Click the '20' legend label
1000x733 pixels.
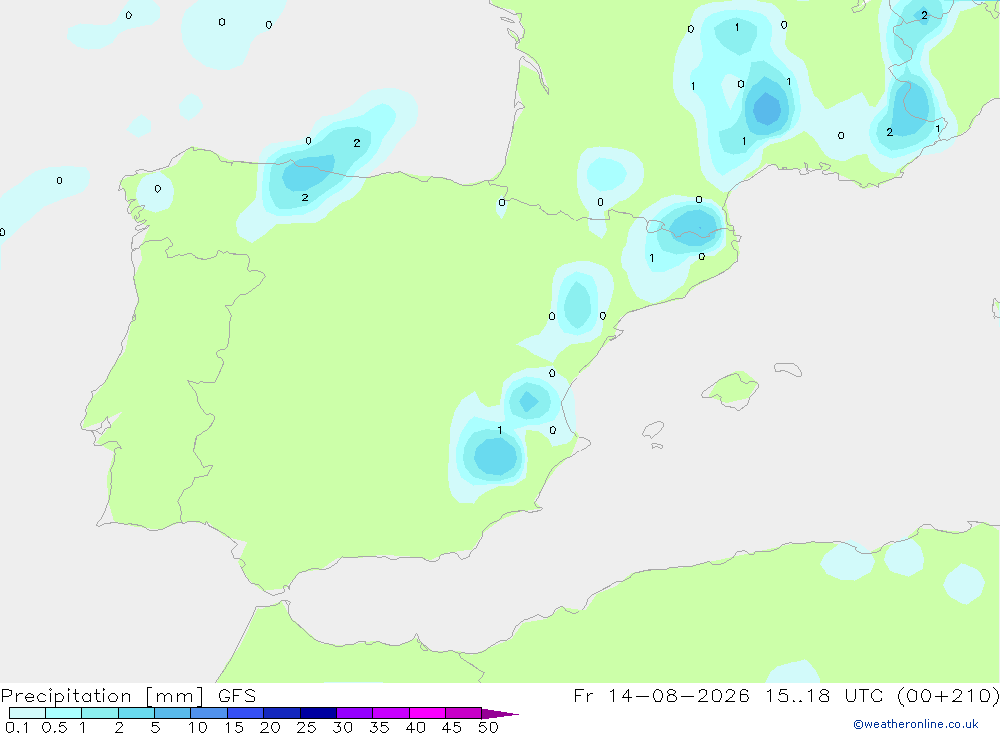pos(270,727)
